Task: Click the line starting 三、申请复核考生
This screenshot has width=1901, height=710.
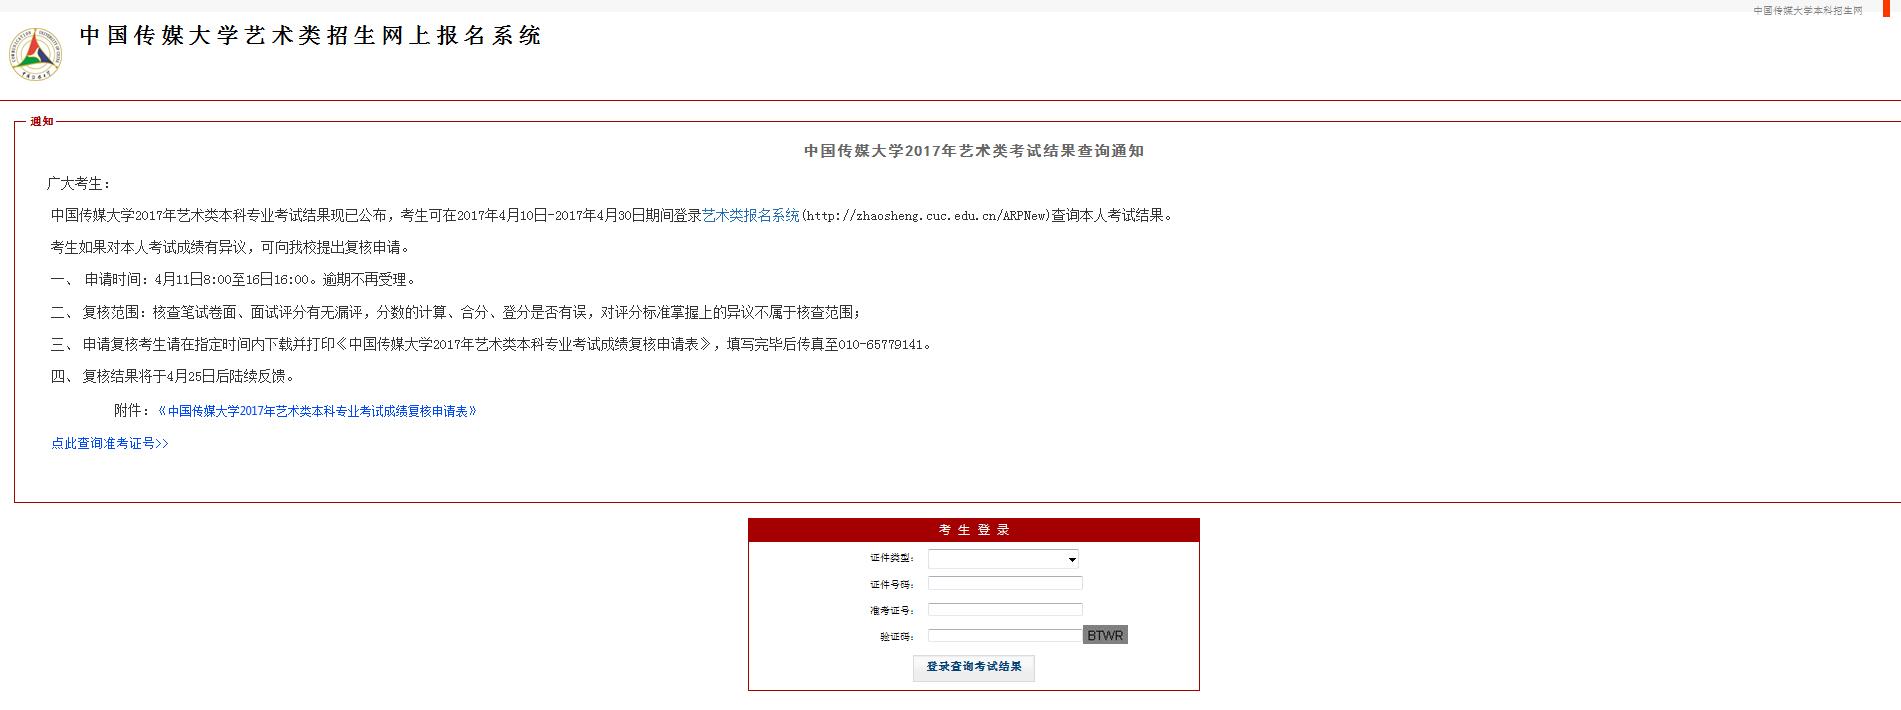Action: click(x=492, y=344)
